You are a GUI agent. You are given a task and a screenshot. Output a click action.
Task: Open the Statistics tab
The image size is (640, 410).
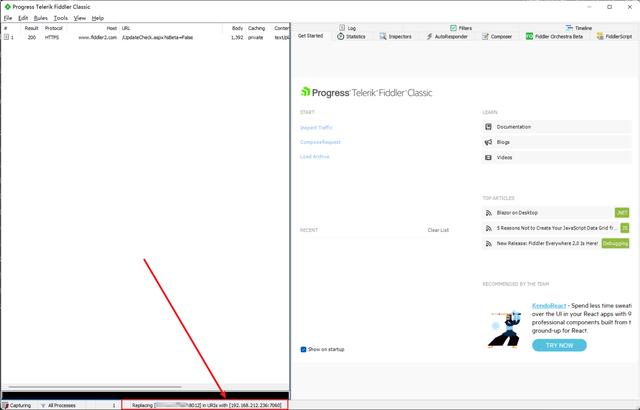click(351, 36)
